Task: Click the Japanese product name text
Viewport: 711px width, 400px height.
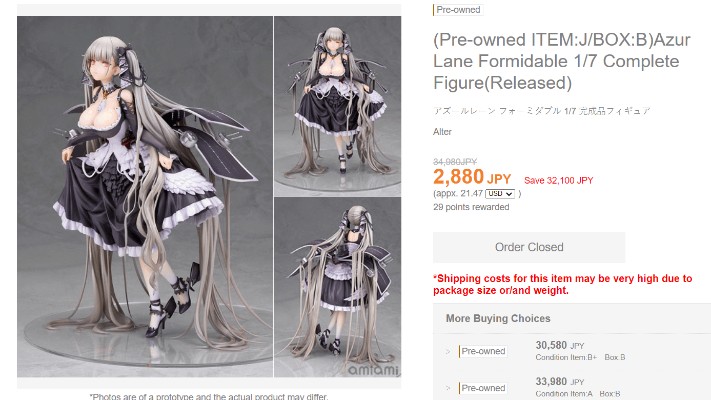Action: 541,111
